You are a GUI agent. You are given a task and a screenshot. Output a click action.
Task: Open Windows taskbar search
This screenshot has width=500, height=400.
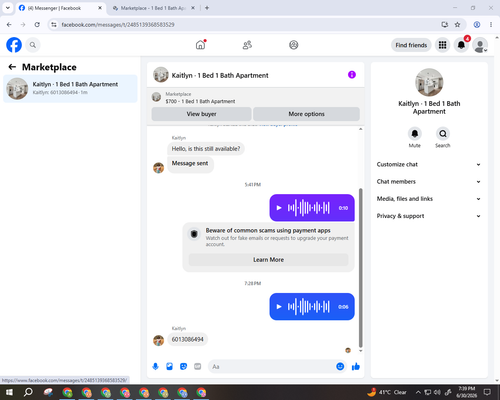[28, 392]
